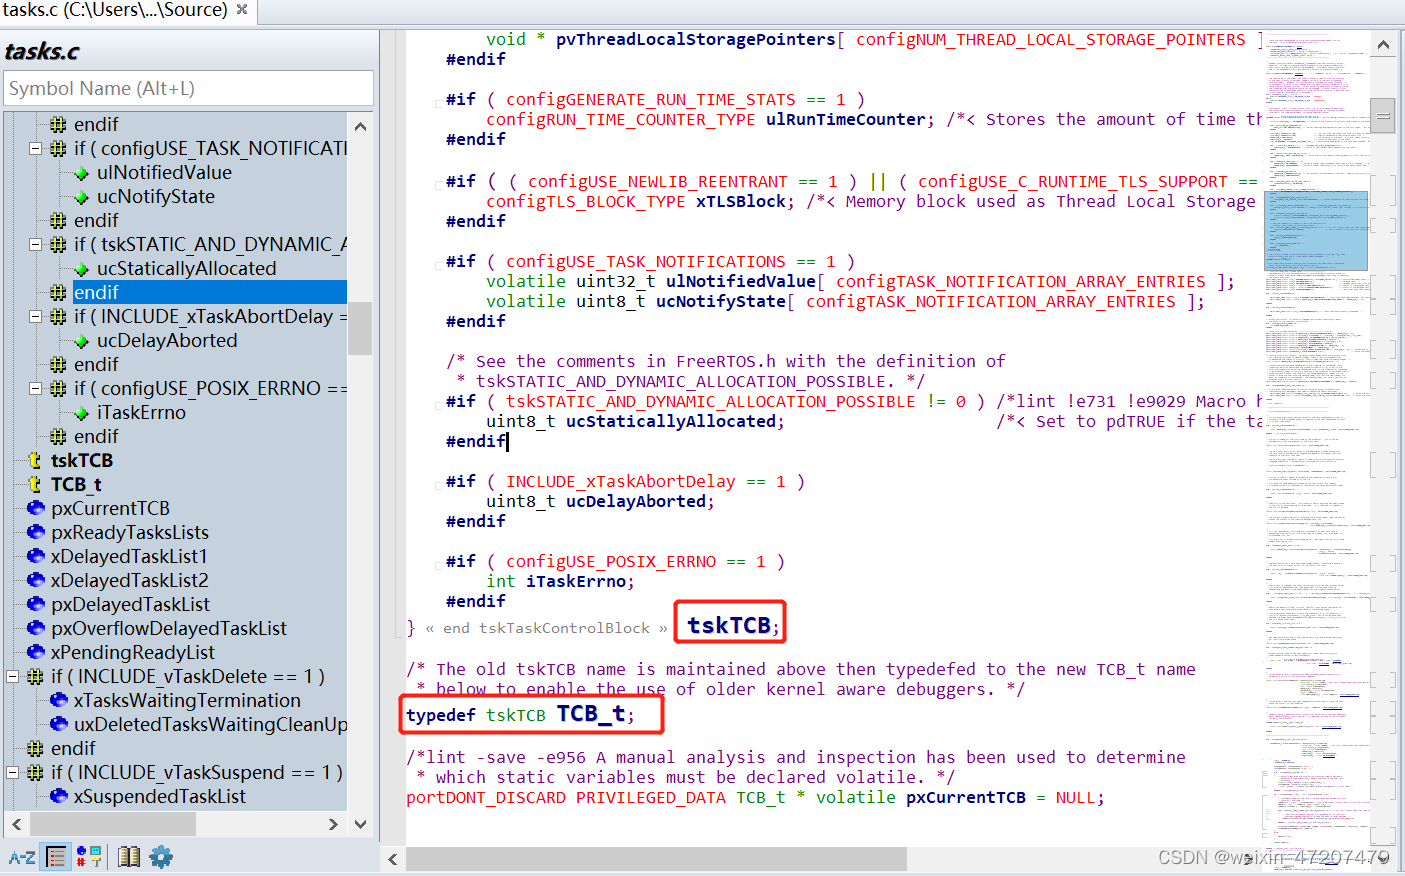Select the endif row below iTaskErrno
Viewport: 1405px width, 876px height.
pyautogui.click(x=96, y=436)
